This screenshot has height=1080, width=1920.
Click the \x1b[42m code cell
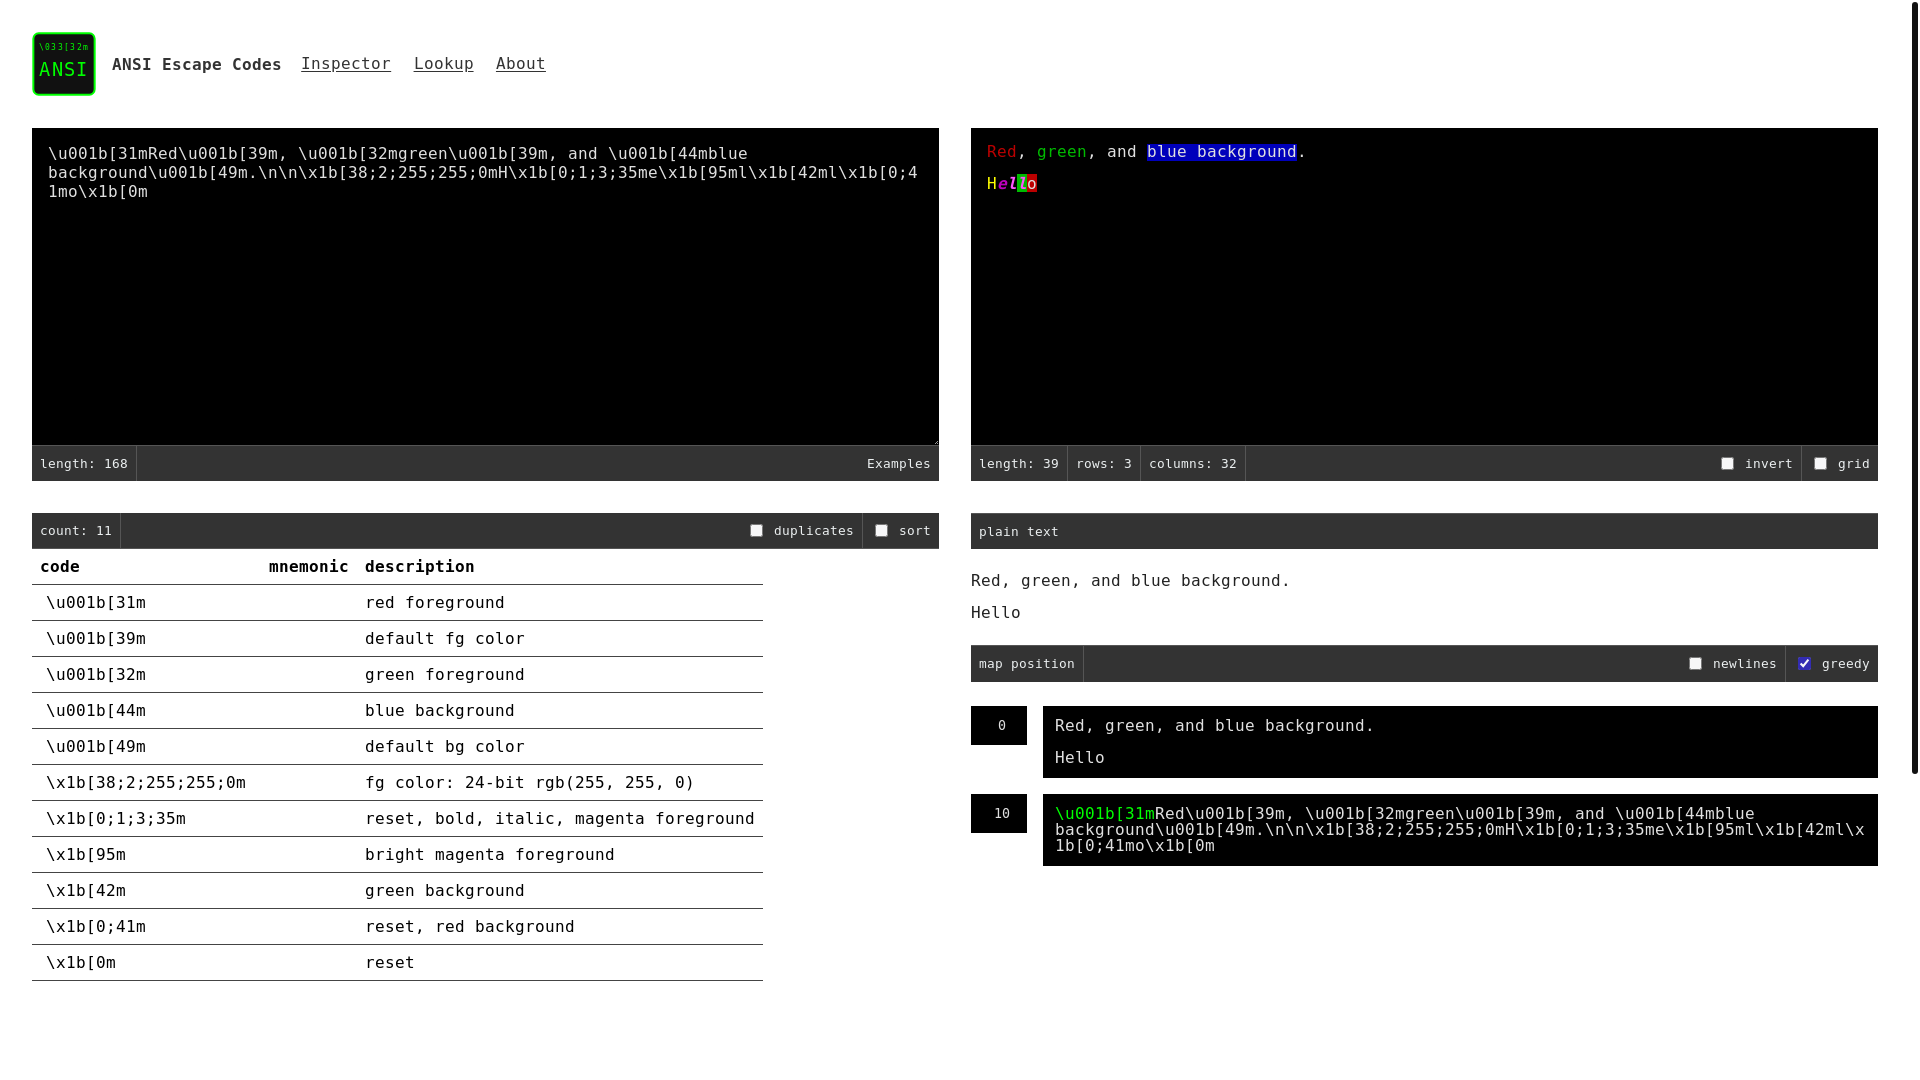pyautogui.click(x=86, y=891)
